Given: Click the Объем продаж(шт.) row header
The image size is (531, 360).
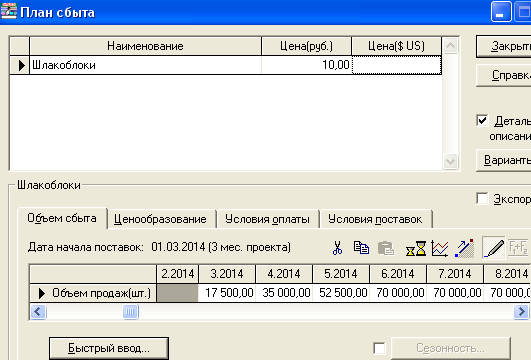Looking at the screenshot, I should [x=93, y=293].
